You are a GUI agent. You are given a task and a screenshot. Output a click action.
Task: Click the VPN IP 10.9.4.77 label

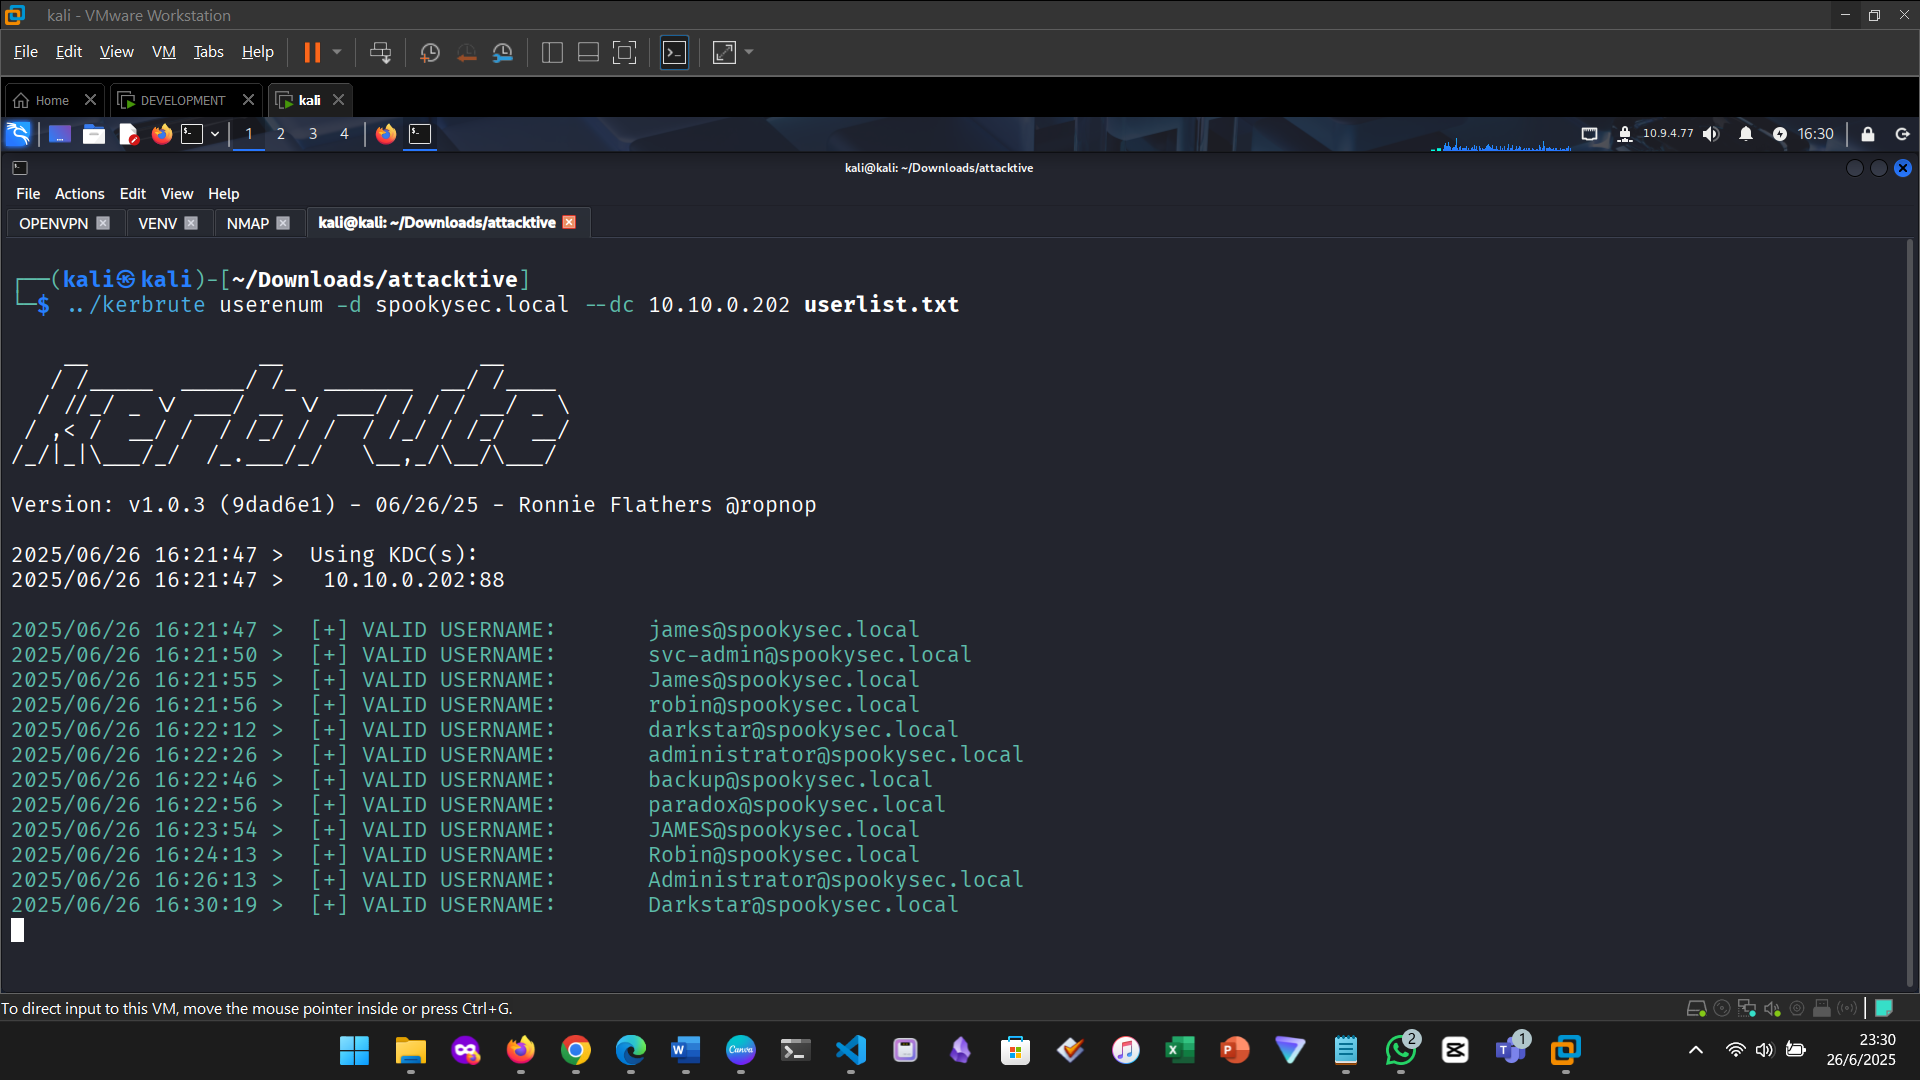1668,134
